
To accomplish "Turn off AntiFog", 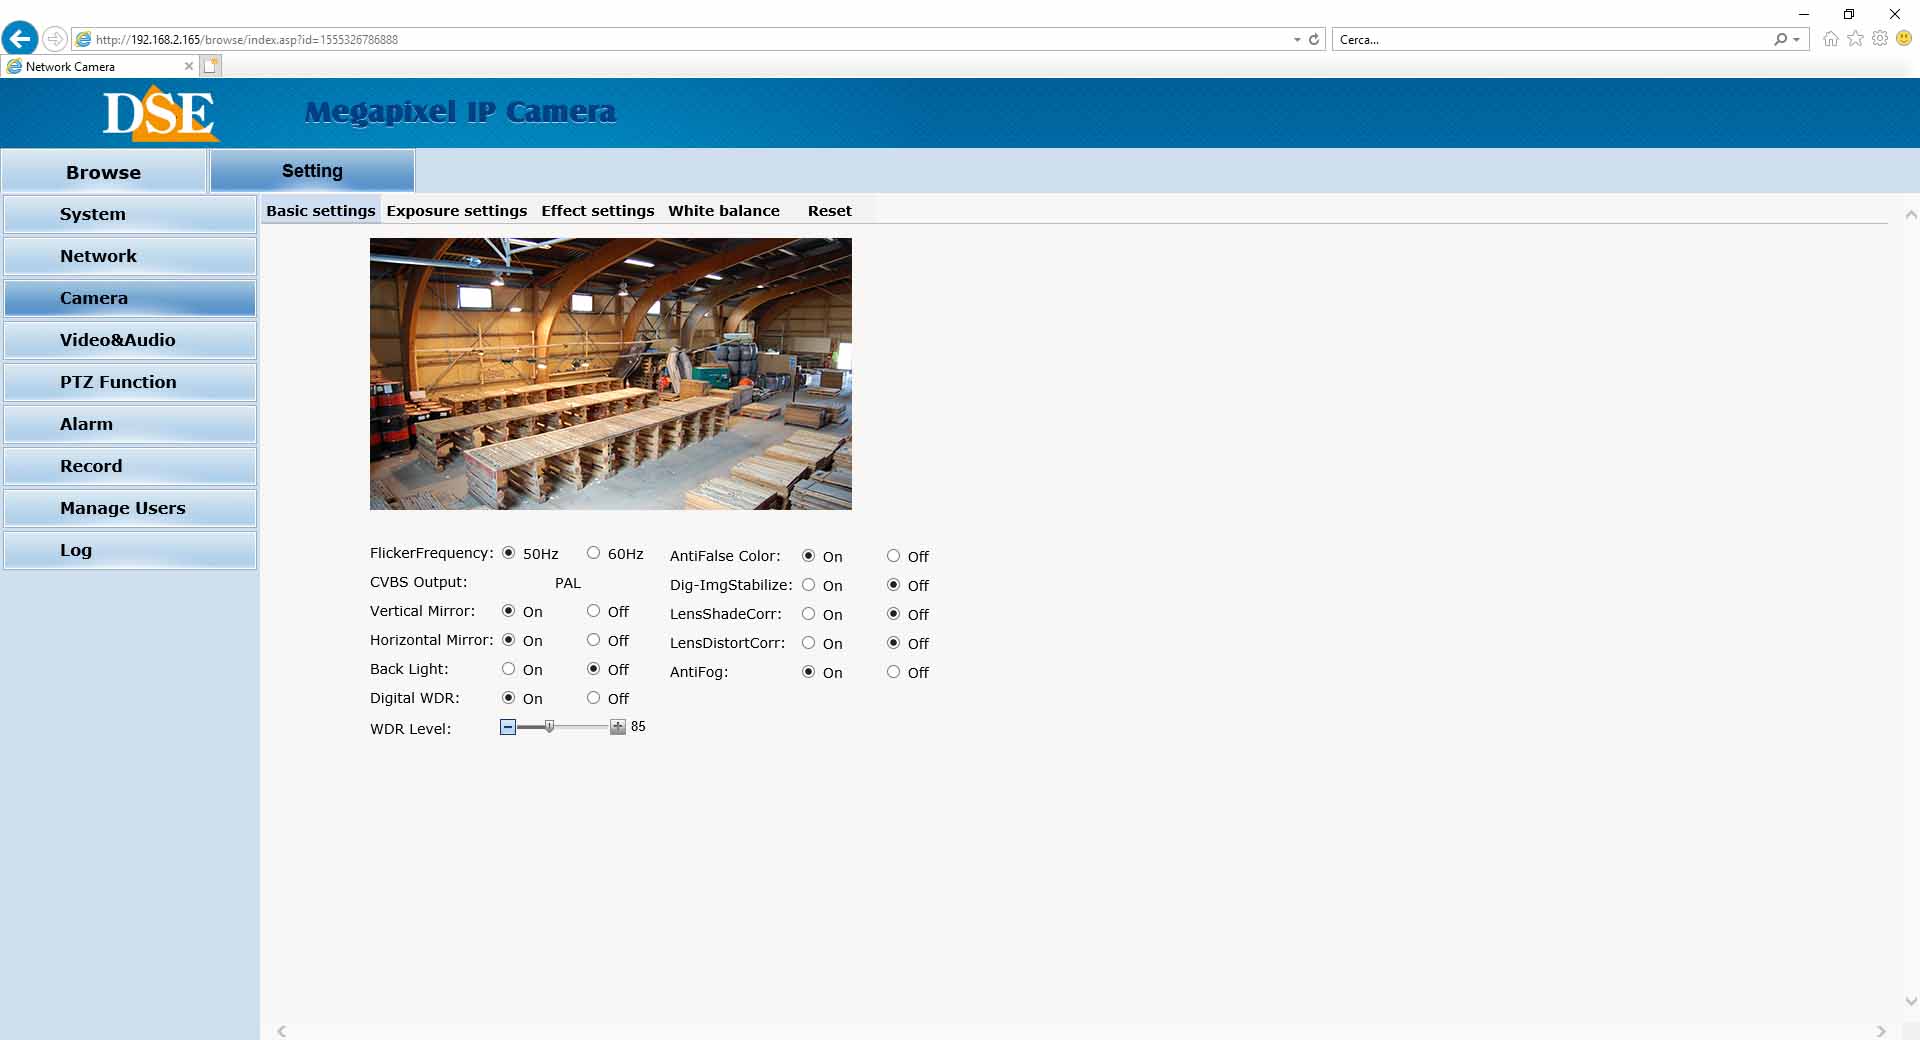I will 893,672.
